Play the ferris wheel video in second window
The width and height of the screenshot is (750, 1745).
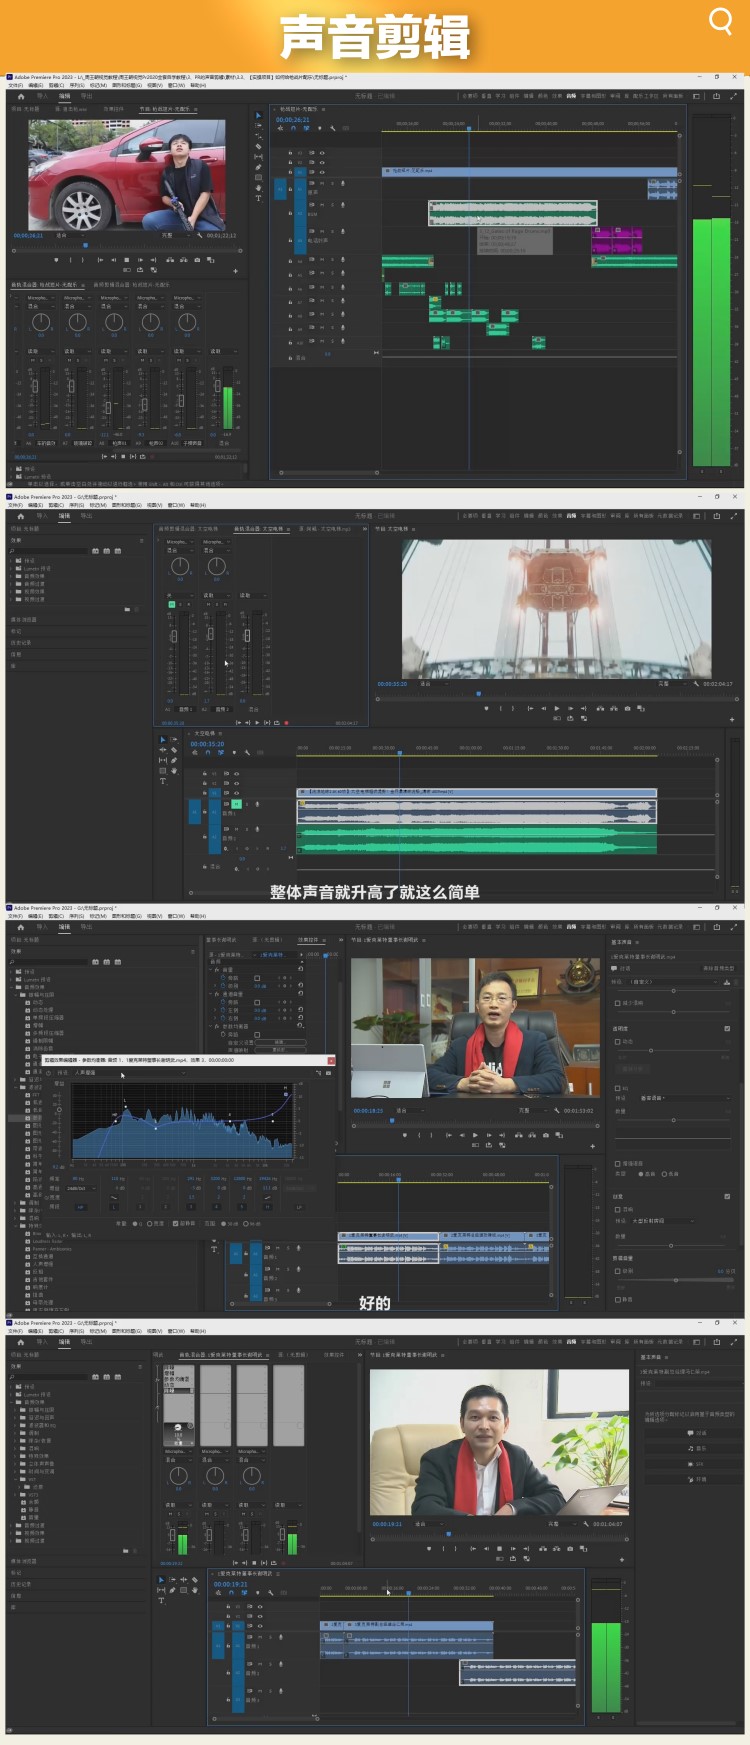click(x=557, y=708)
